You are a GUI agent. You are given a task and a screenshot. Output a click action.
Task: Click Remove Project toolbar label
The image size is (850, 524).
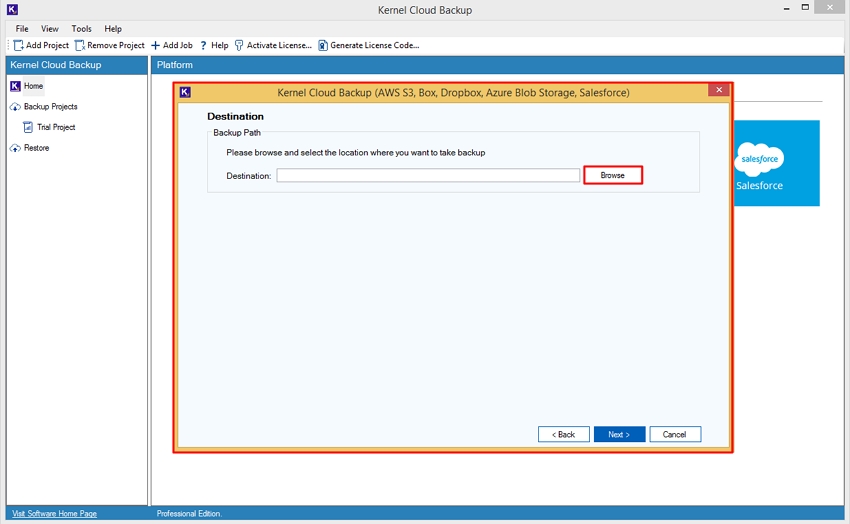(x=115, y=46)
